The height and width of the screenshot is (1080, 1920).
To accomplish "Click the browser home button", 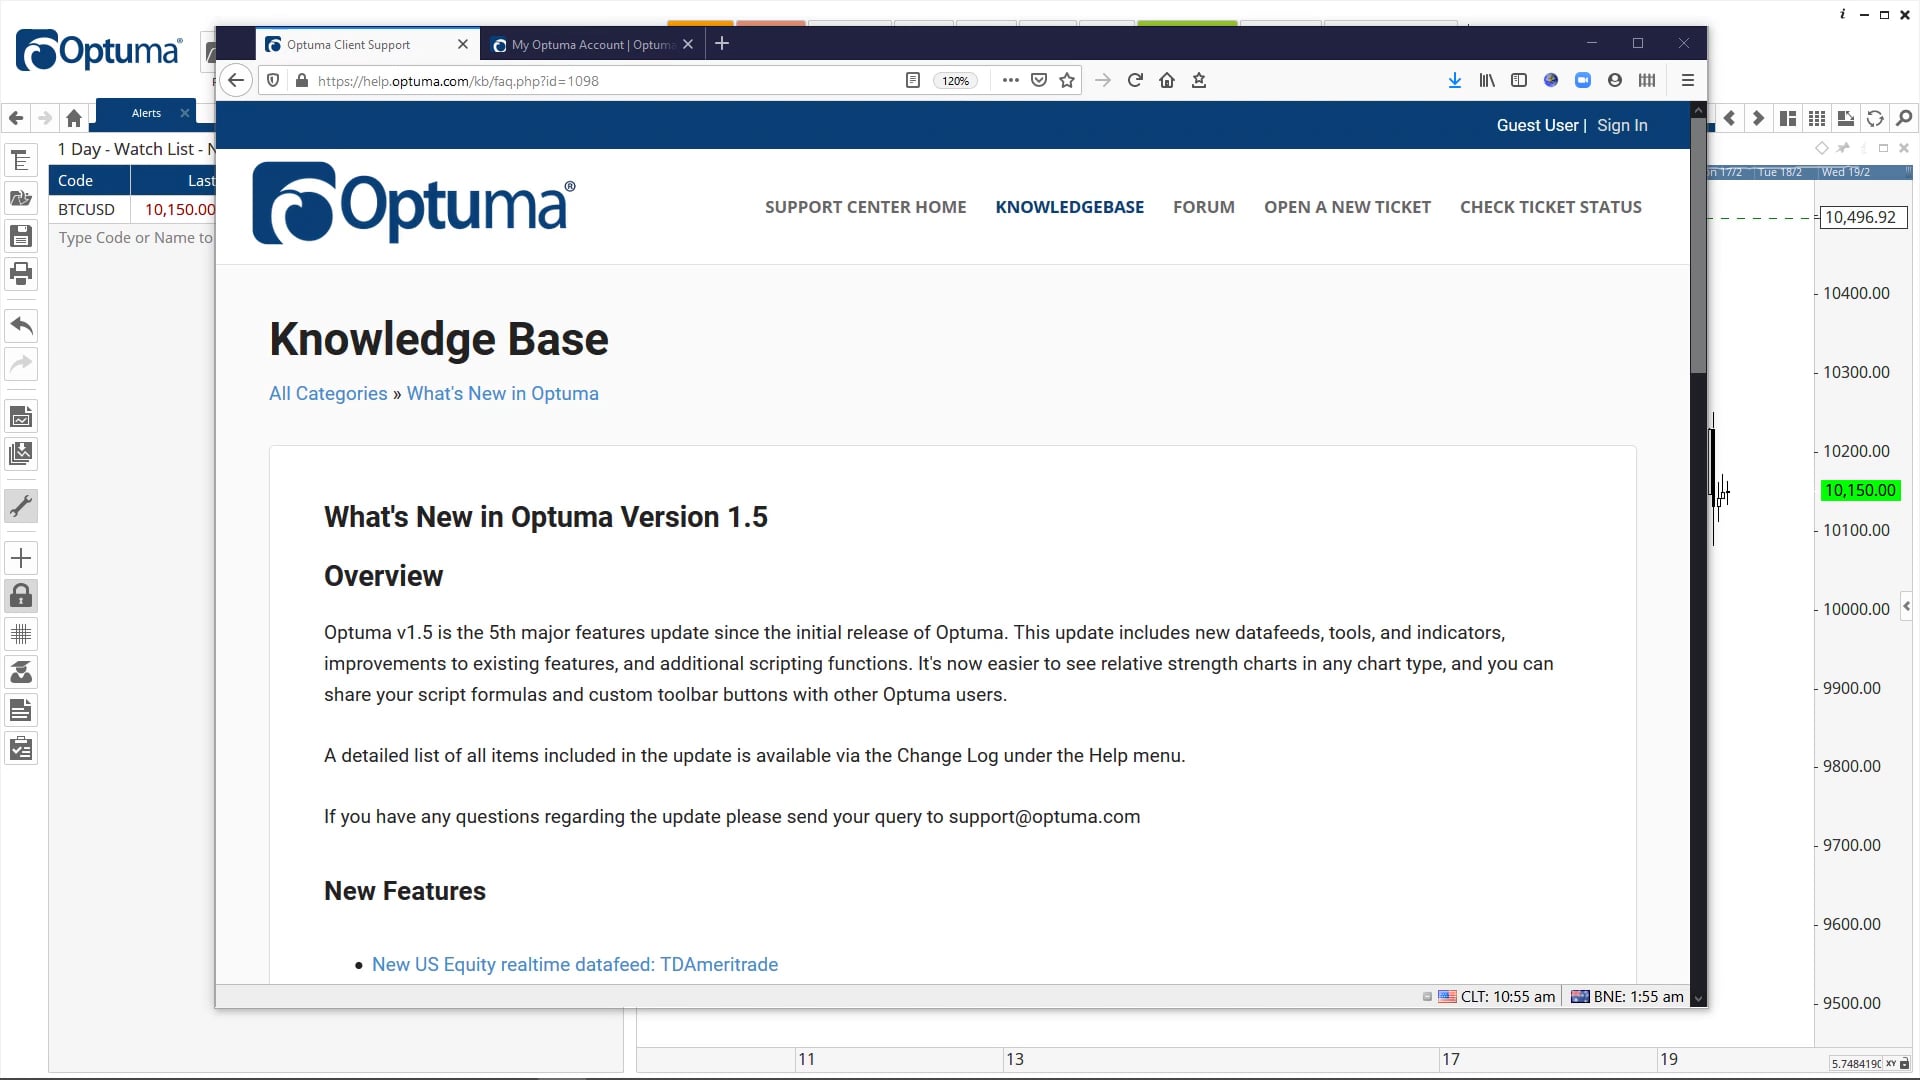I will (1167, 80).
